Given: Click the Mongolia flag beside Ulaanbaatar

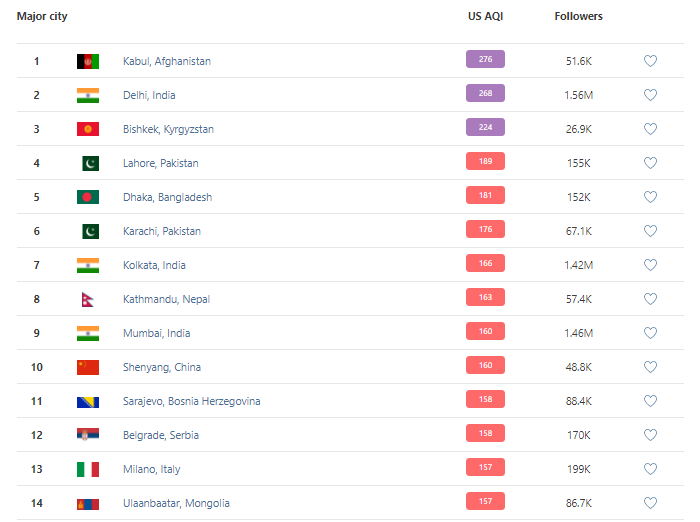Looking at the screenshot, I should [x=88, y=503].
